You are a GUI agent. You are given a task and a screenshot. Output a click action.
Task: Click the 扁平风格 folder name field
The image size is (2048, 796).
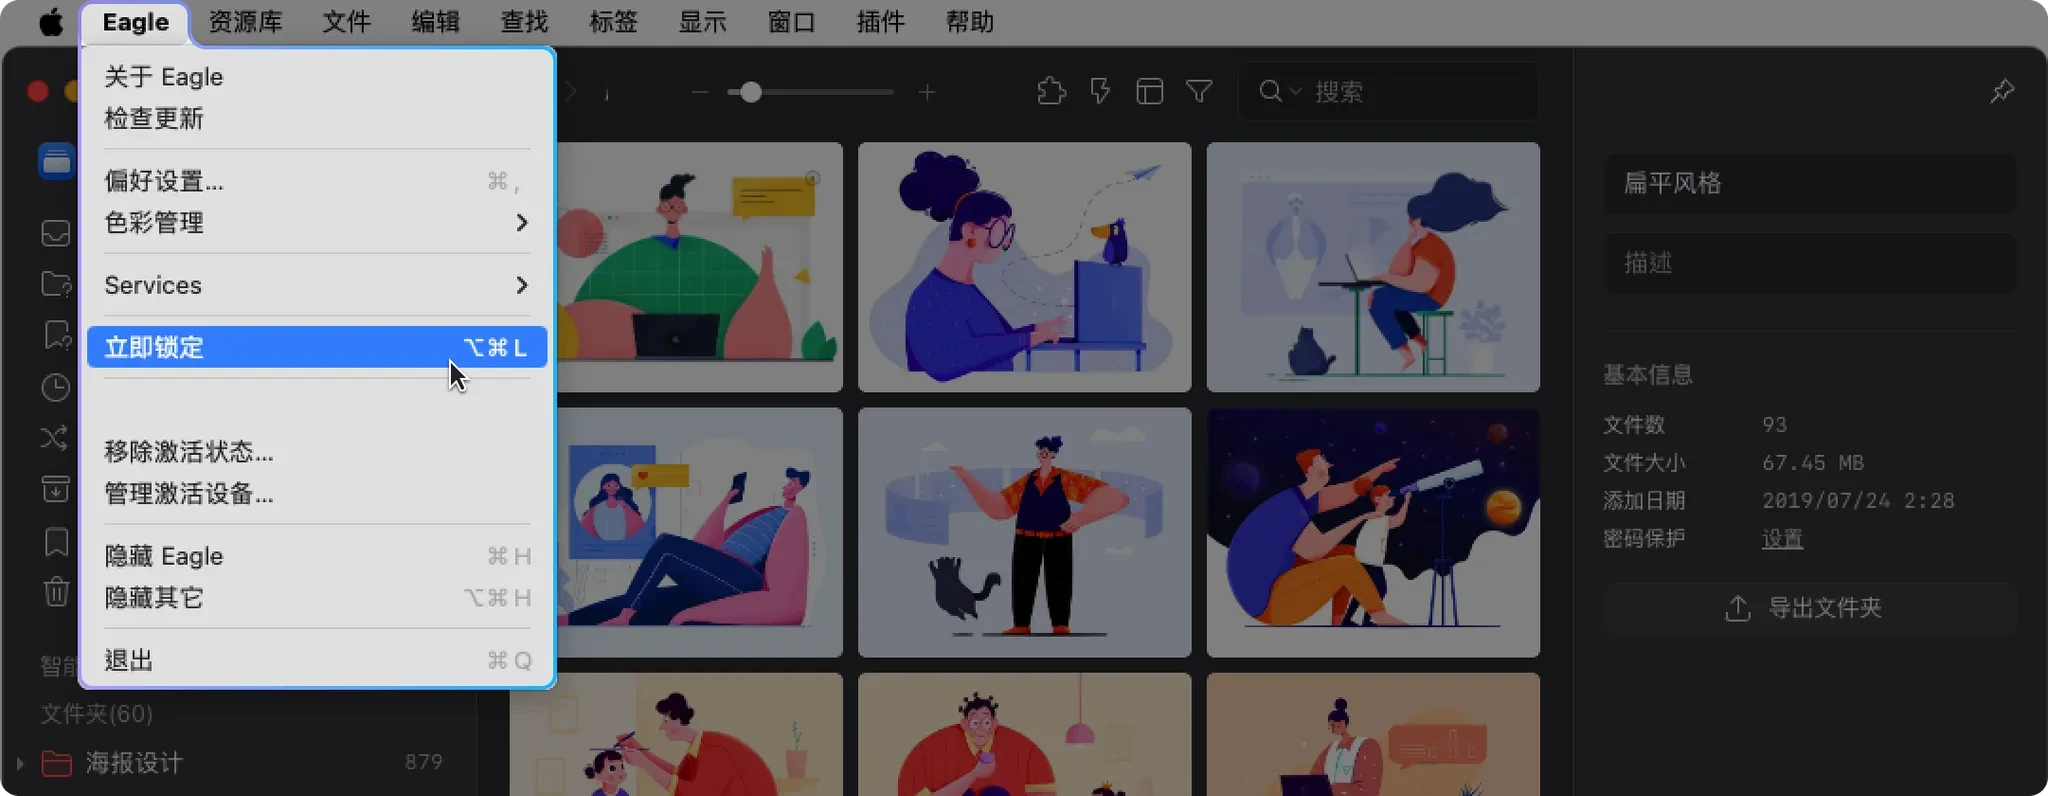(1809, 183)
